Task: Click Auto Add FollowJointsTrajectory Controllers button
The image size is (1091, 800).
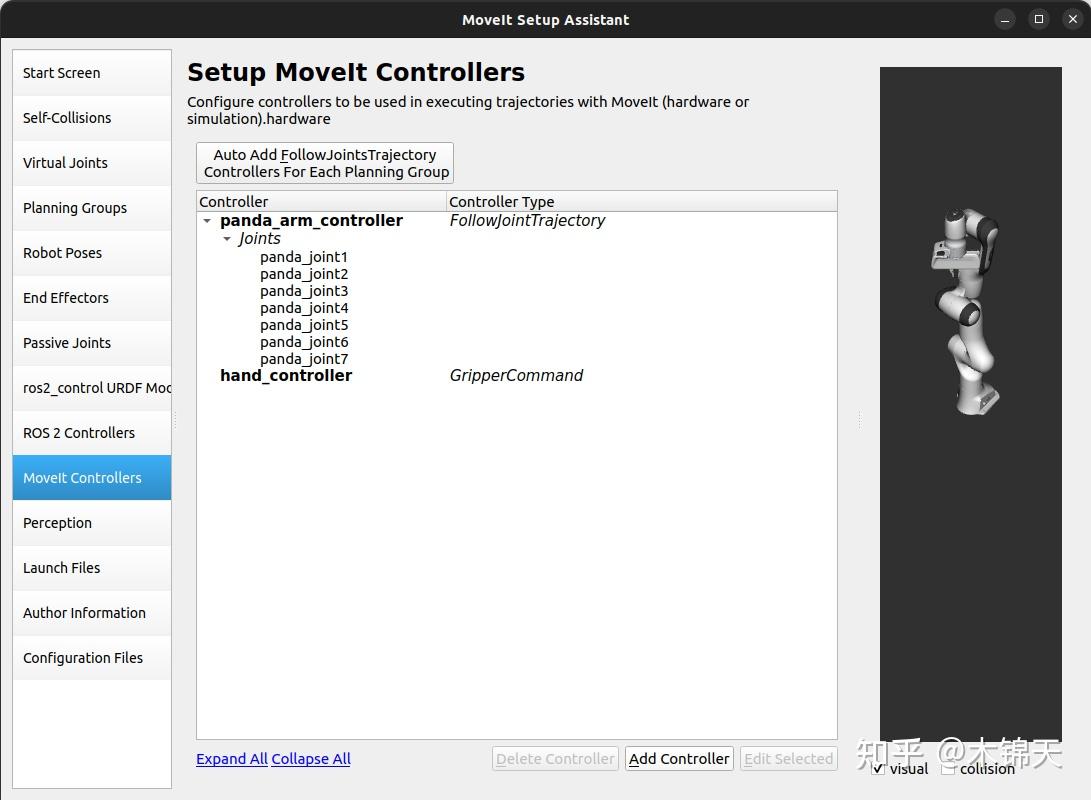Action: pyautogui.click(x=325, y=162)
